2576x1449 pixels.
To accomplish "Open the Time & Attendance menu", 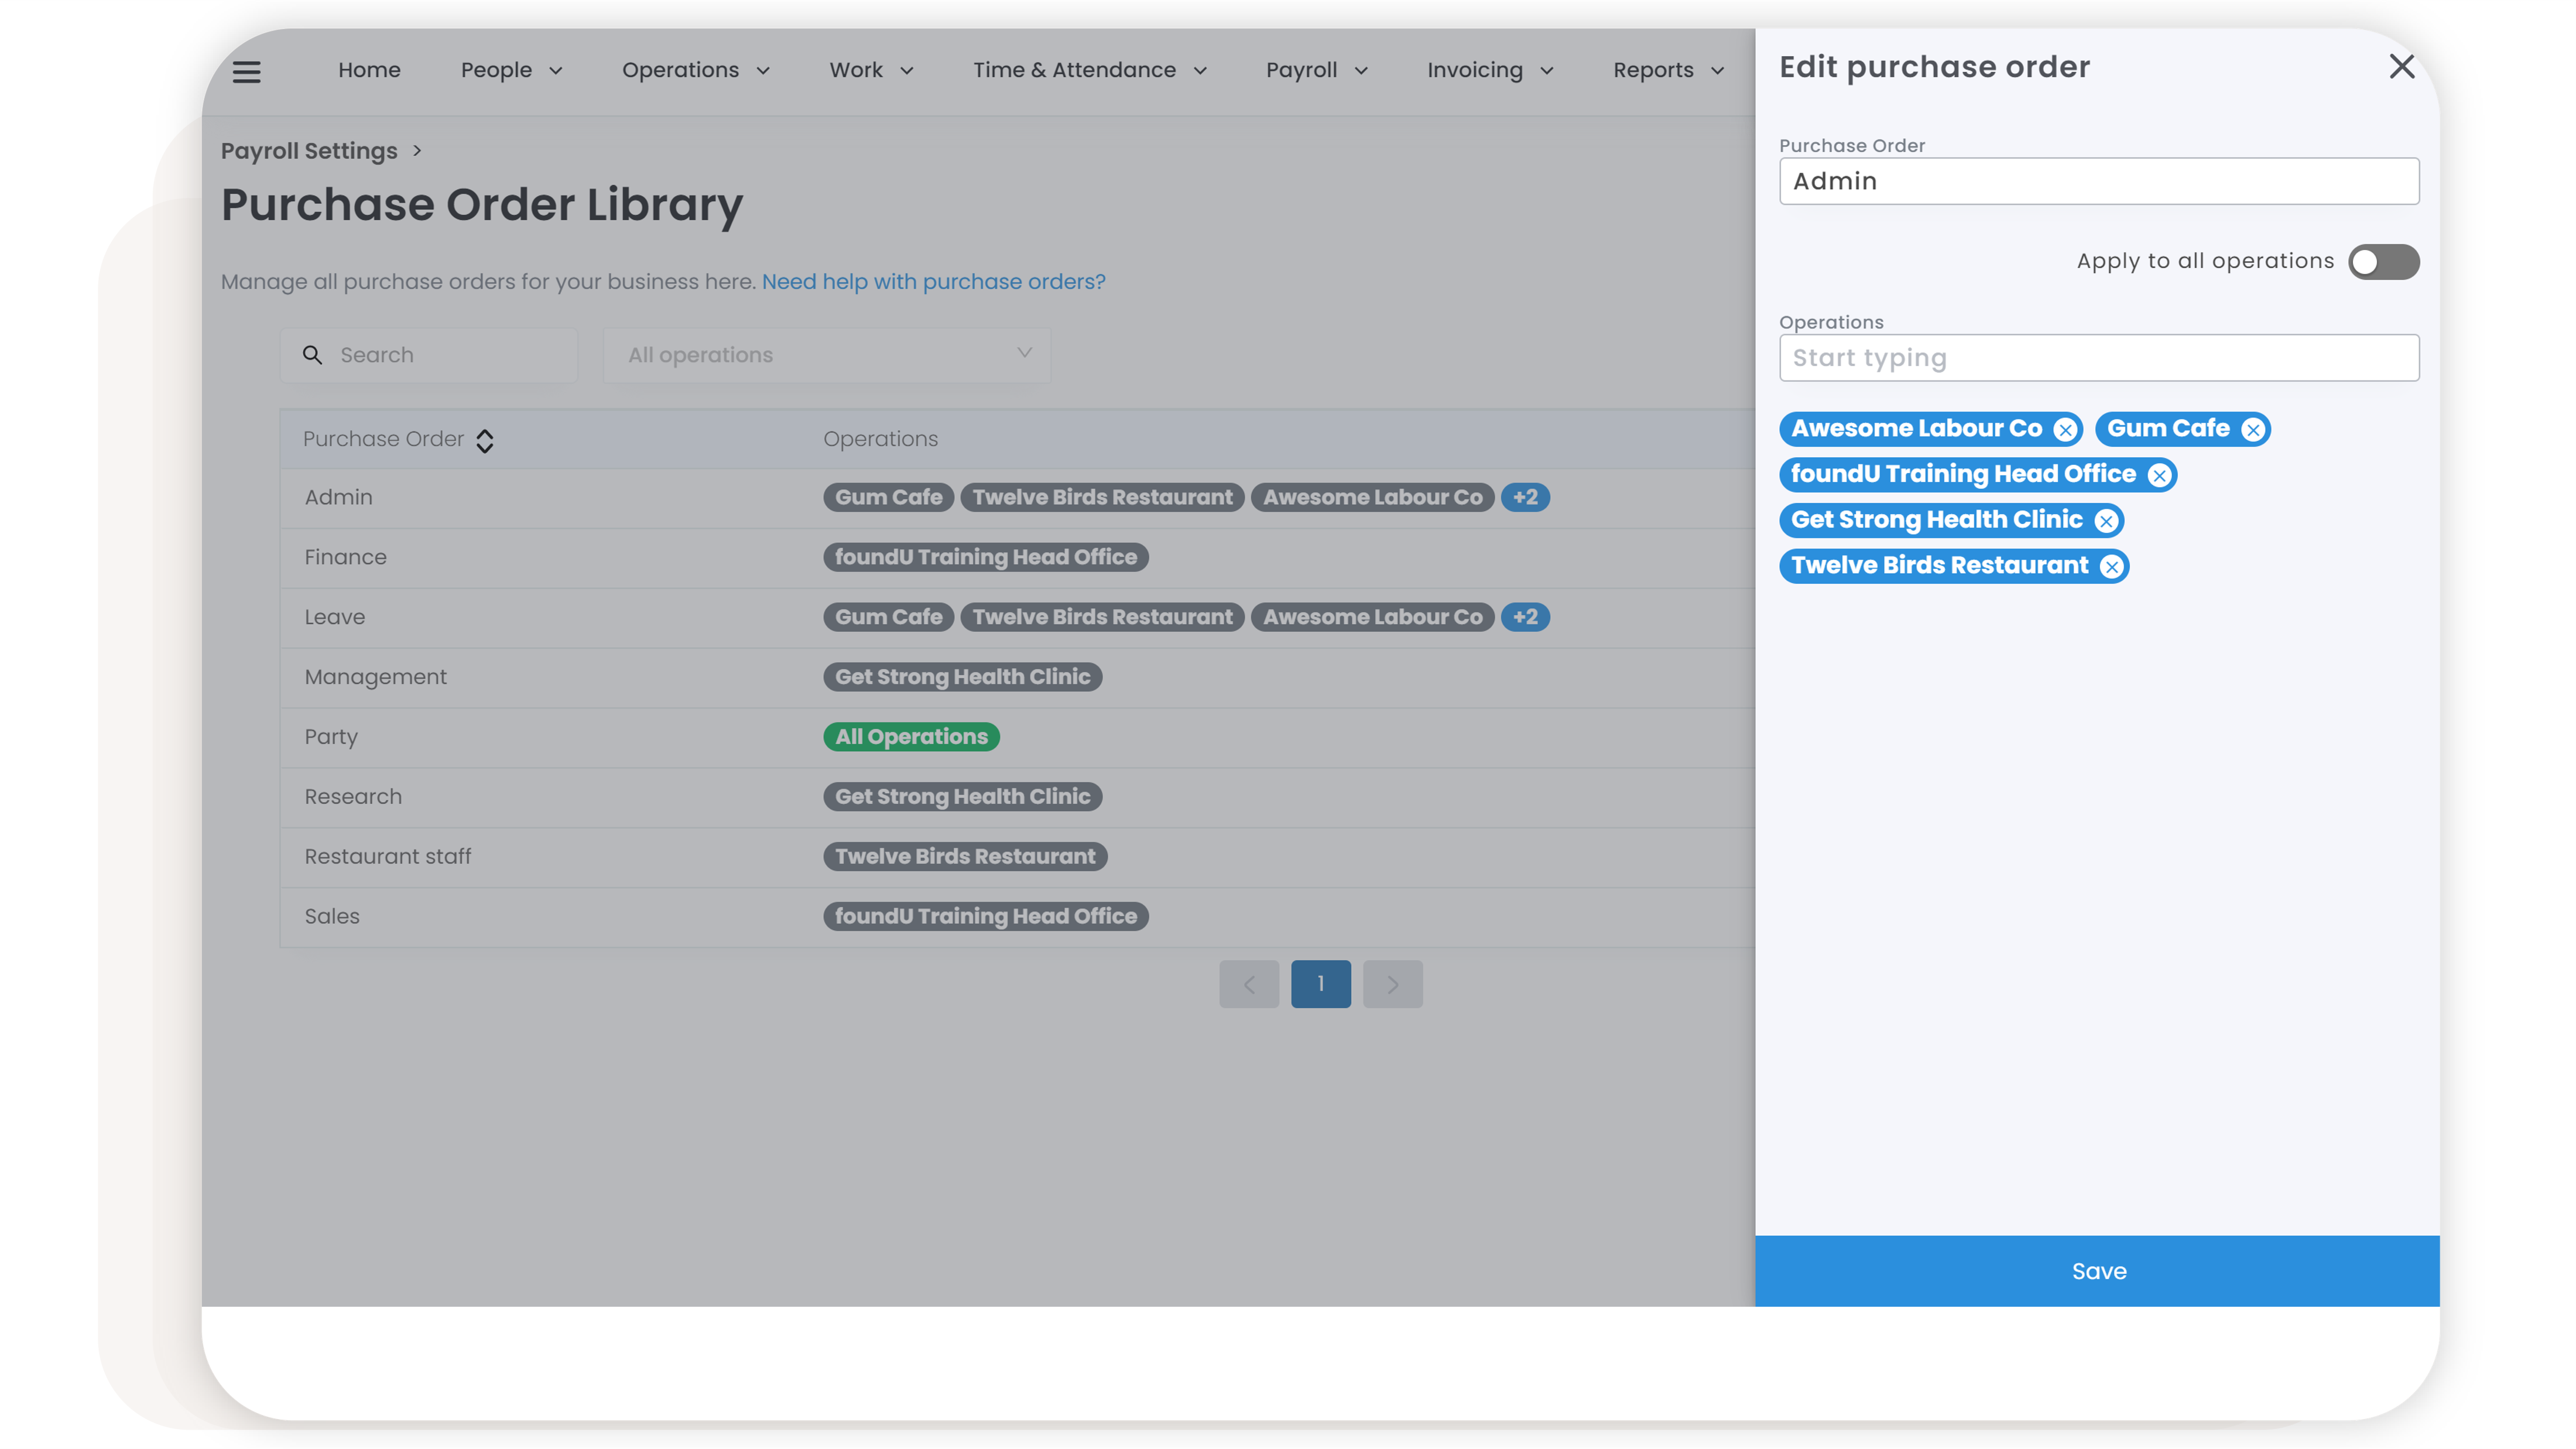I will point(1089,70).
